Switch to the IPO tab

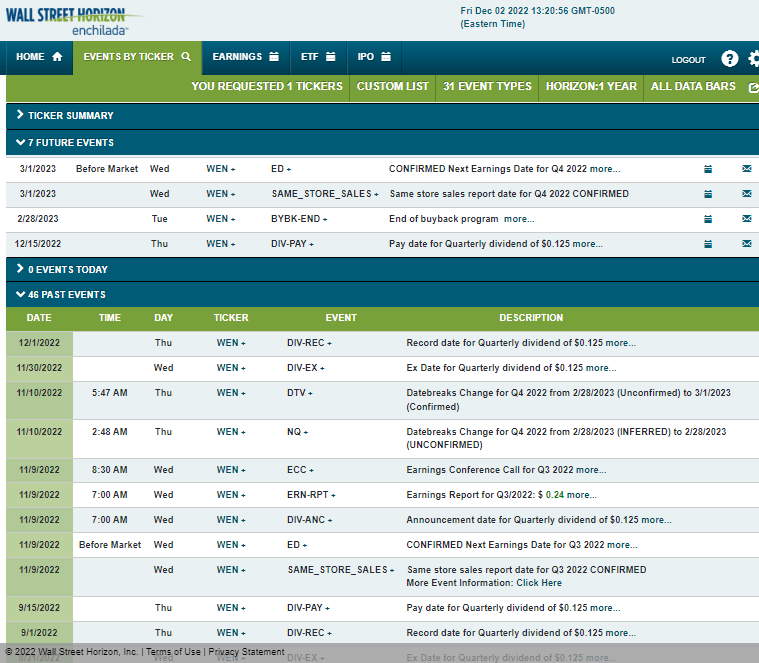(374, 57)
